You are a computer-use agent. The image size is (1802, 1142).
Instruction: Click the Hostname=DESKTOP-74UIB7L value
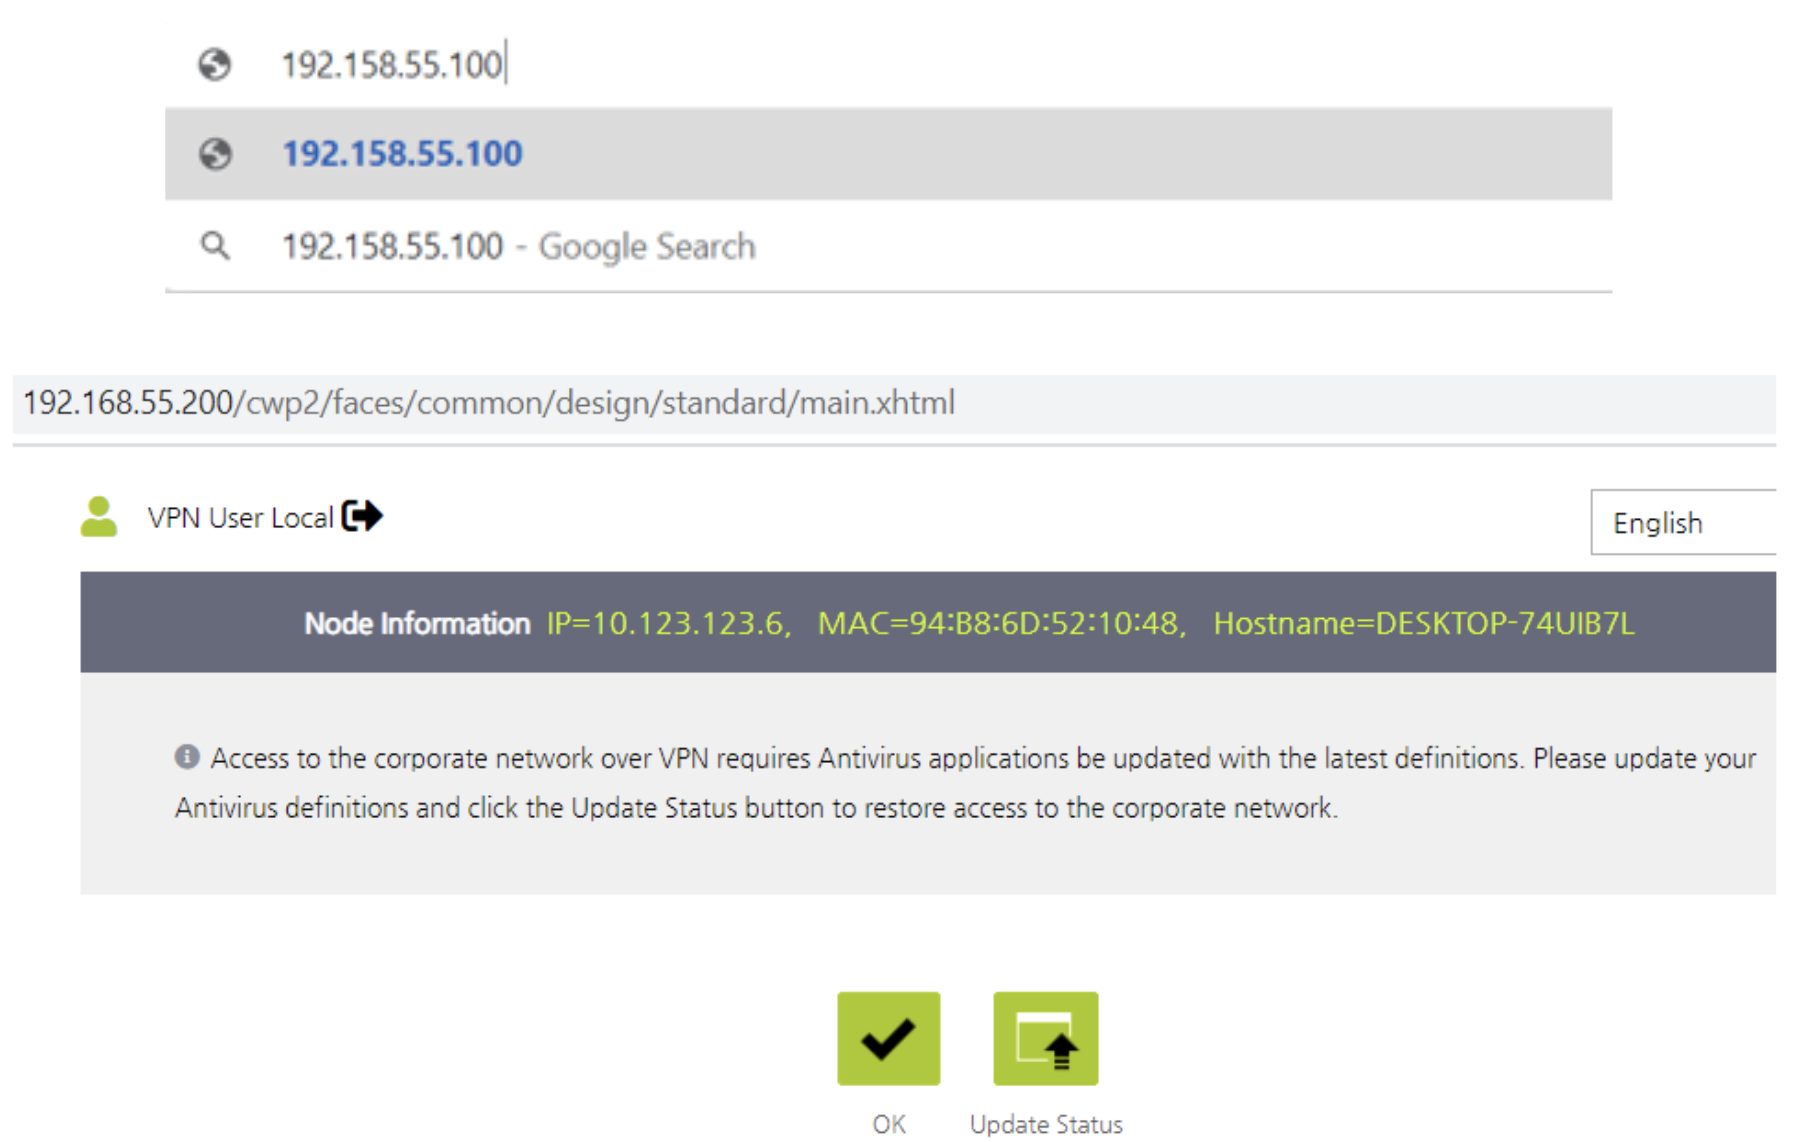coord(1424,624)
